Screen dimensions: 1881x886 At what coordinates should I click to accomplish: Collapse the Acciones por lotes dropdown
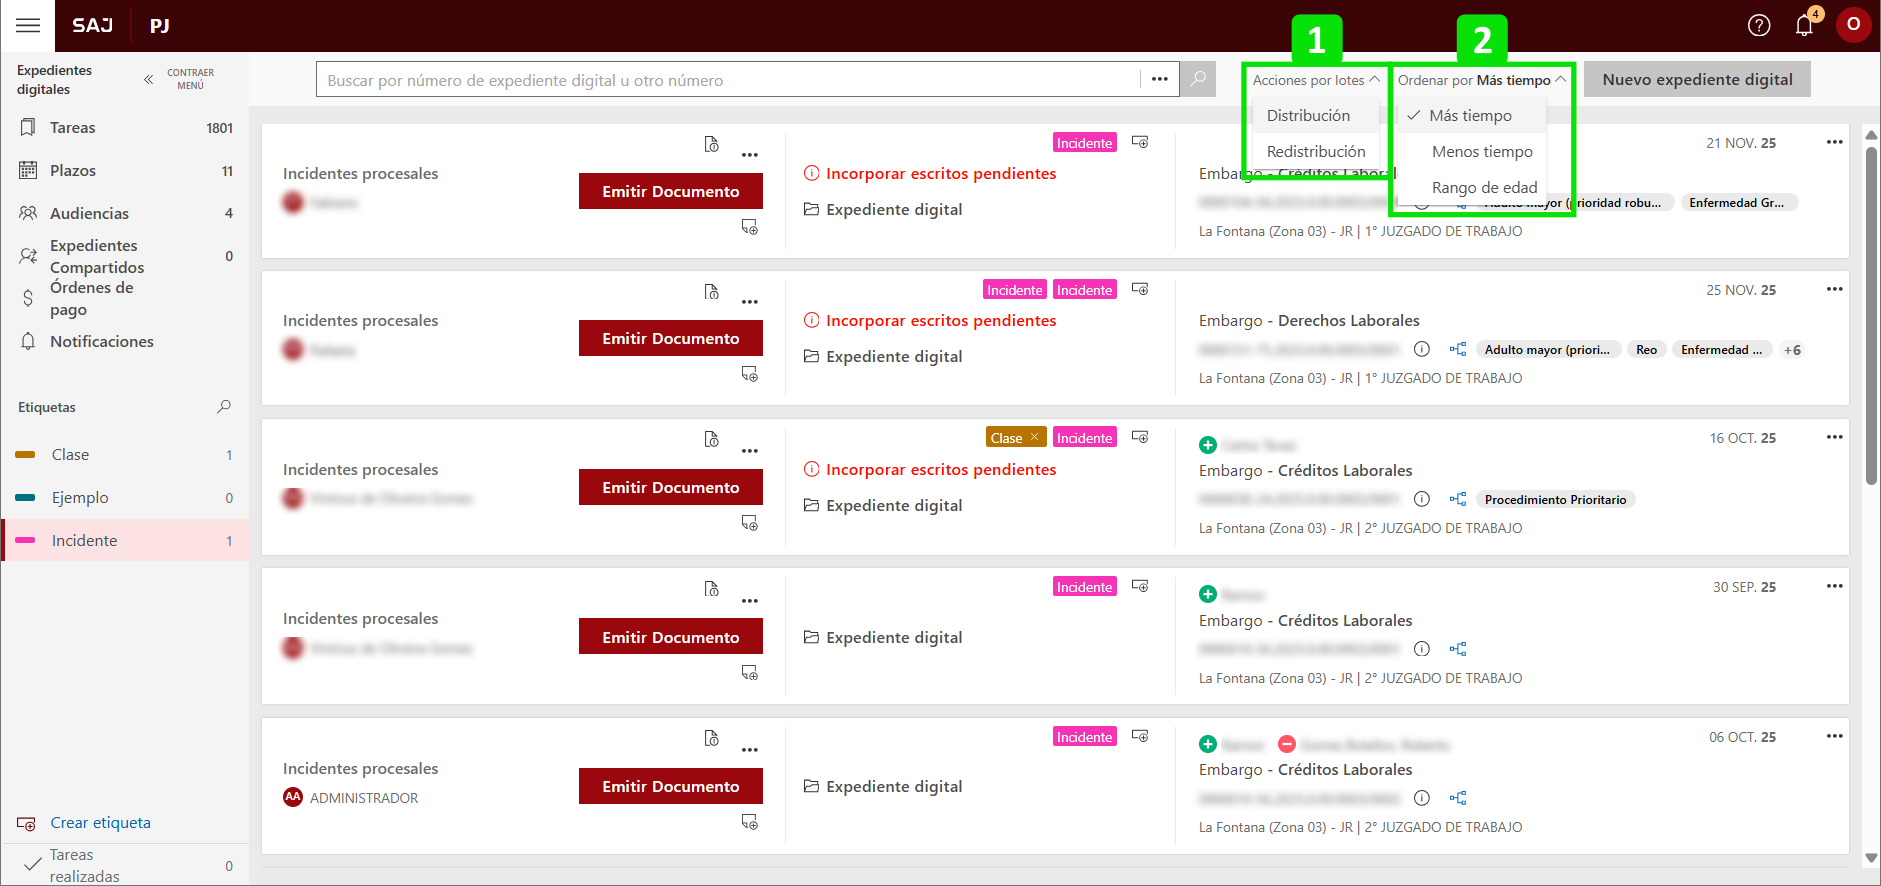[x=1315, y=80]
